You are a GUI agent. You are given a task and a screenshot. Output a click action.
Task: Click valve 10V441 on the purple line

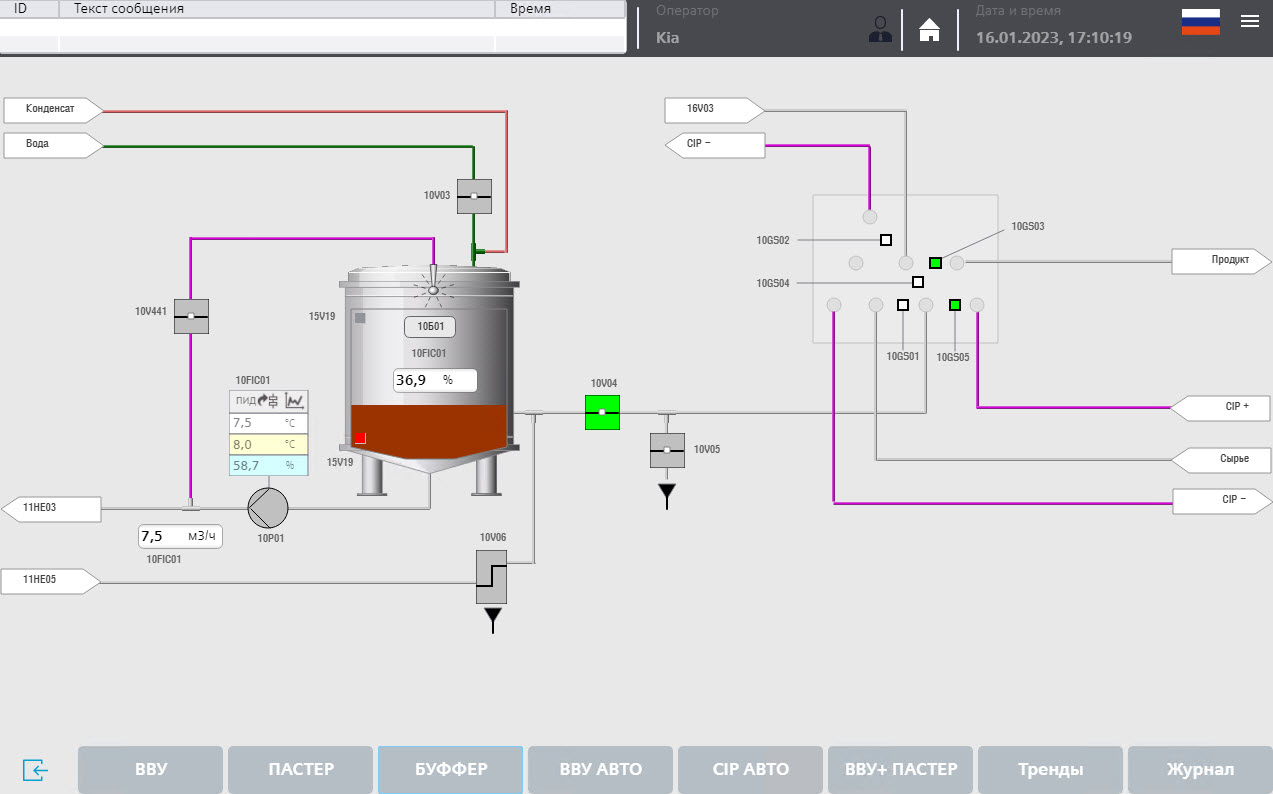pos(191,316)
